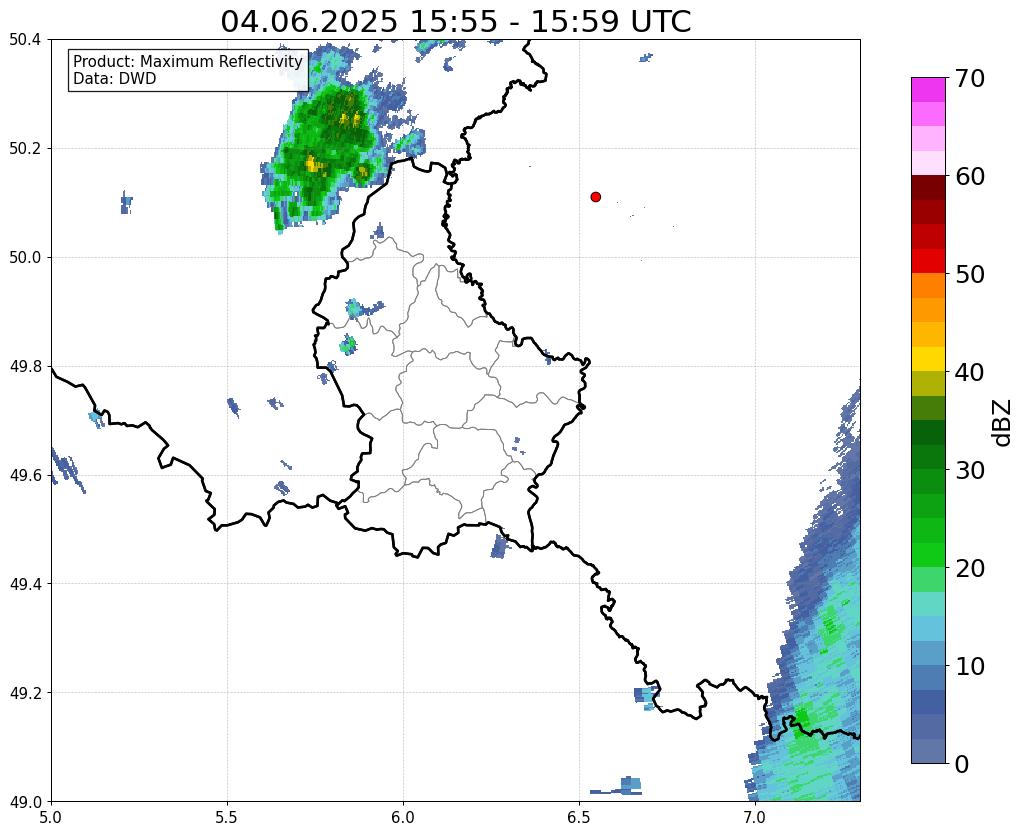Click the red station marker dot
The image size is (1023, 834).
coord(595,197)
